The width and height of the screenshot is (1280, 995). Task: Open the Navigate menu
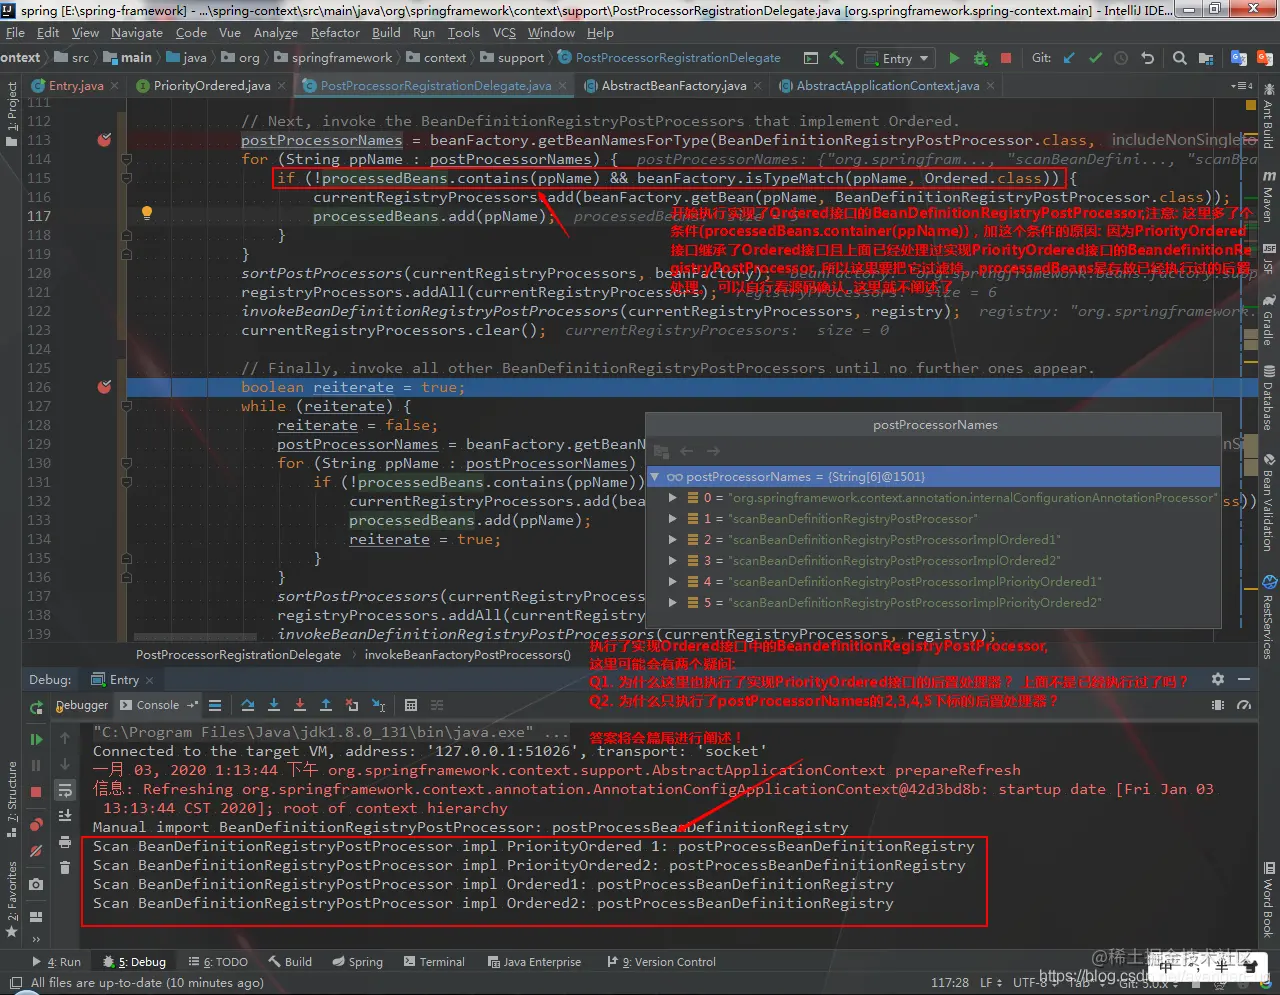[x=137, y=33]
